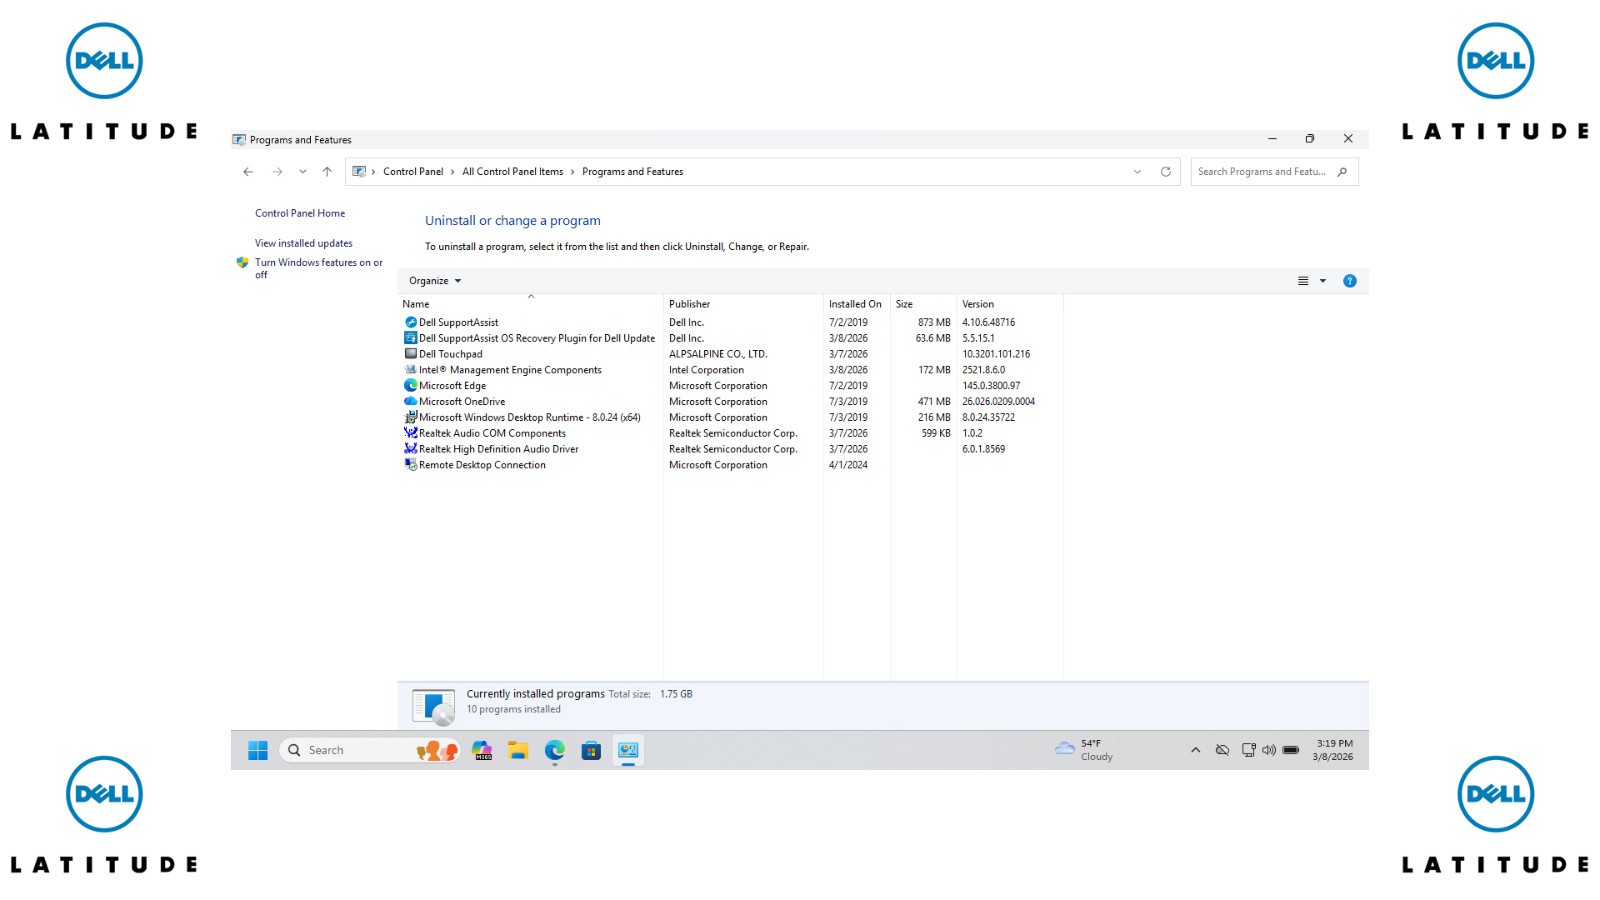Open the Organize dropdown menu

435,281
